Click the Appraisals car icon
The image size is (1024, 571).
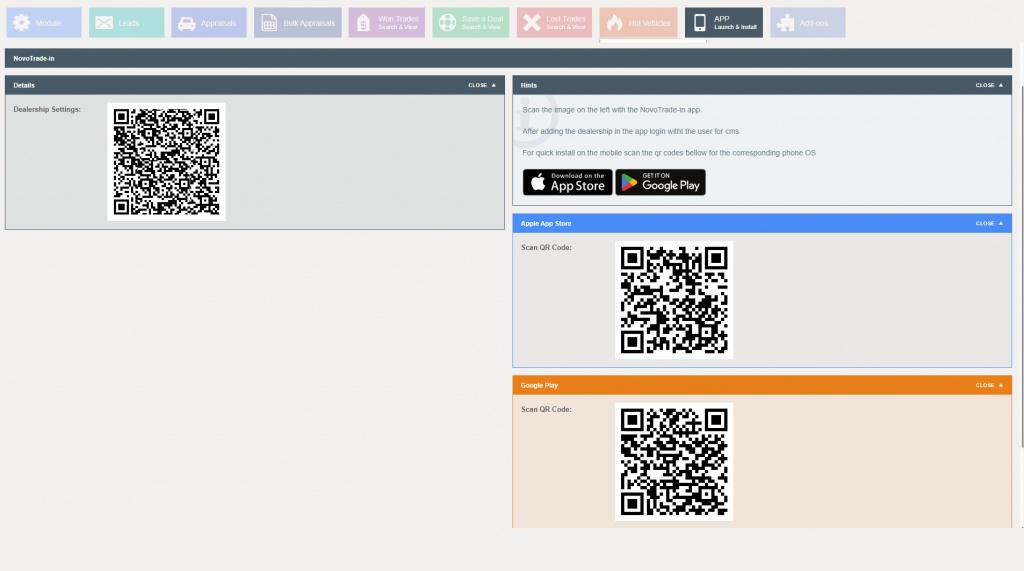(187, 24)
